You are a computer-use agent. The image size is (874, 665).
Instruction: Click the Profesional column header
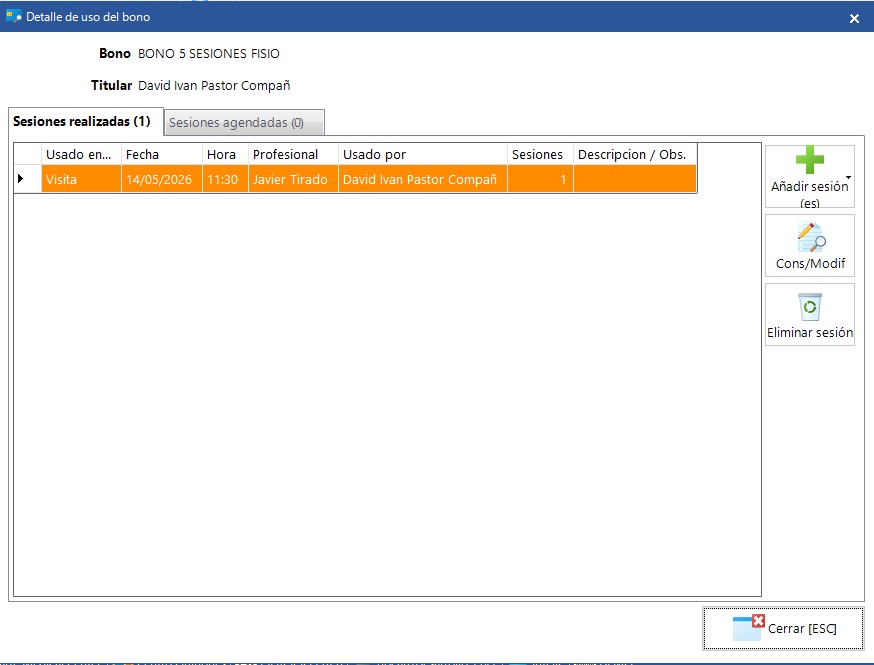[x=293, y=154]
